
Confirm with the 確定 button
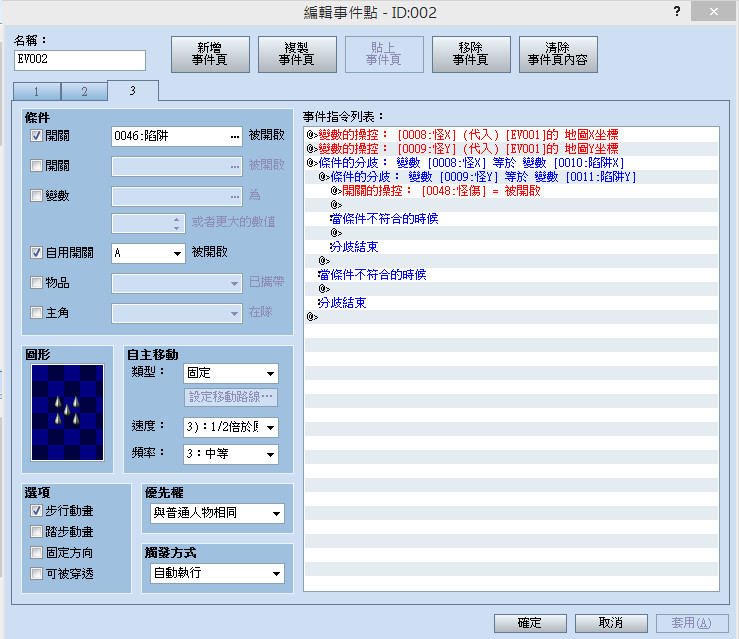click(x=530, y=623)
